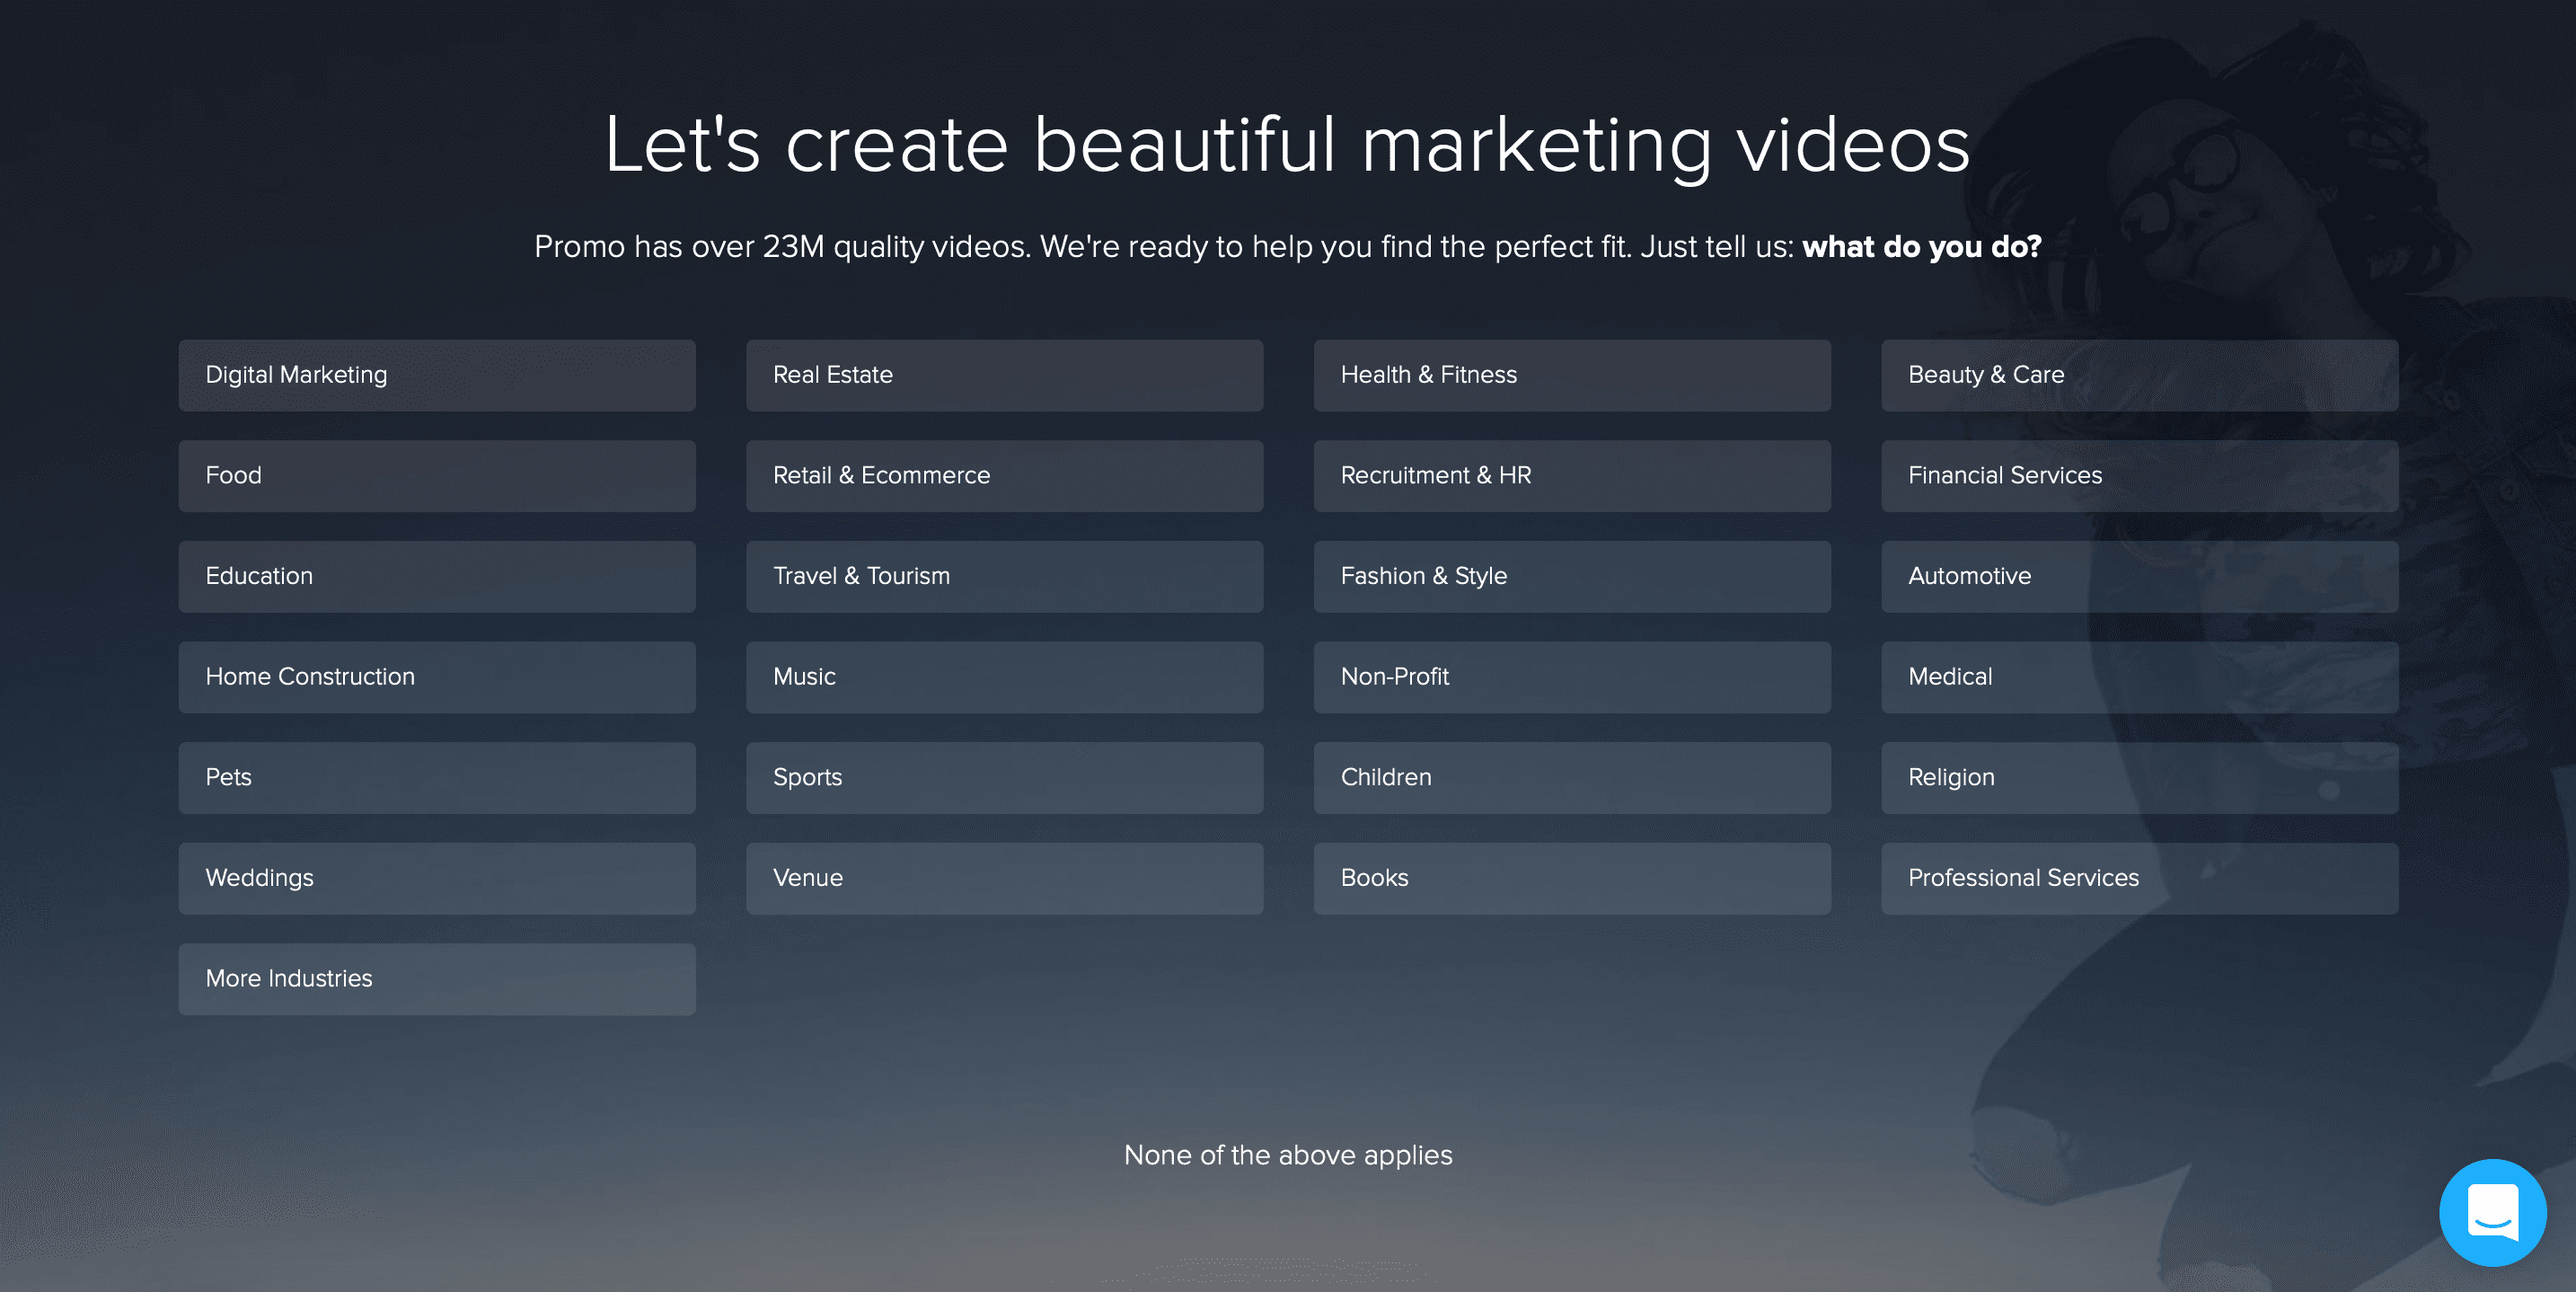Pick Financial Services industry
This screenshot has width=2576, height=1292.
click(2139, 476)
